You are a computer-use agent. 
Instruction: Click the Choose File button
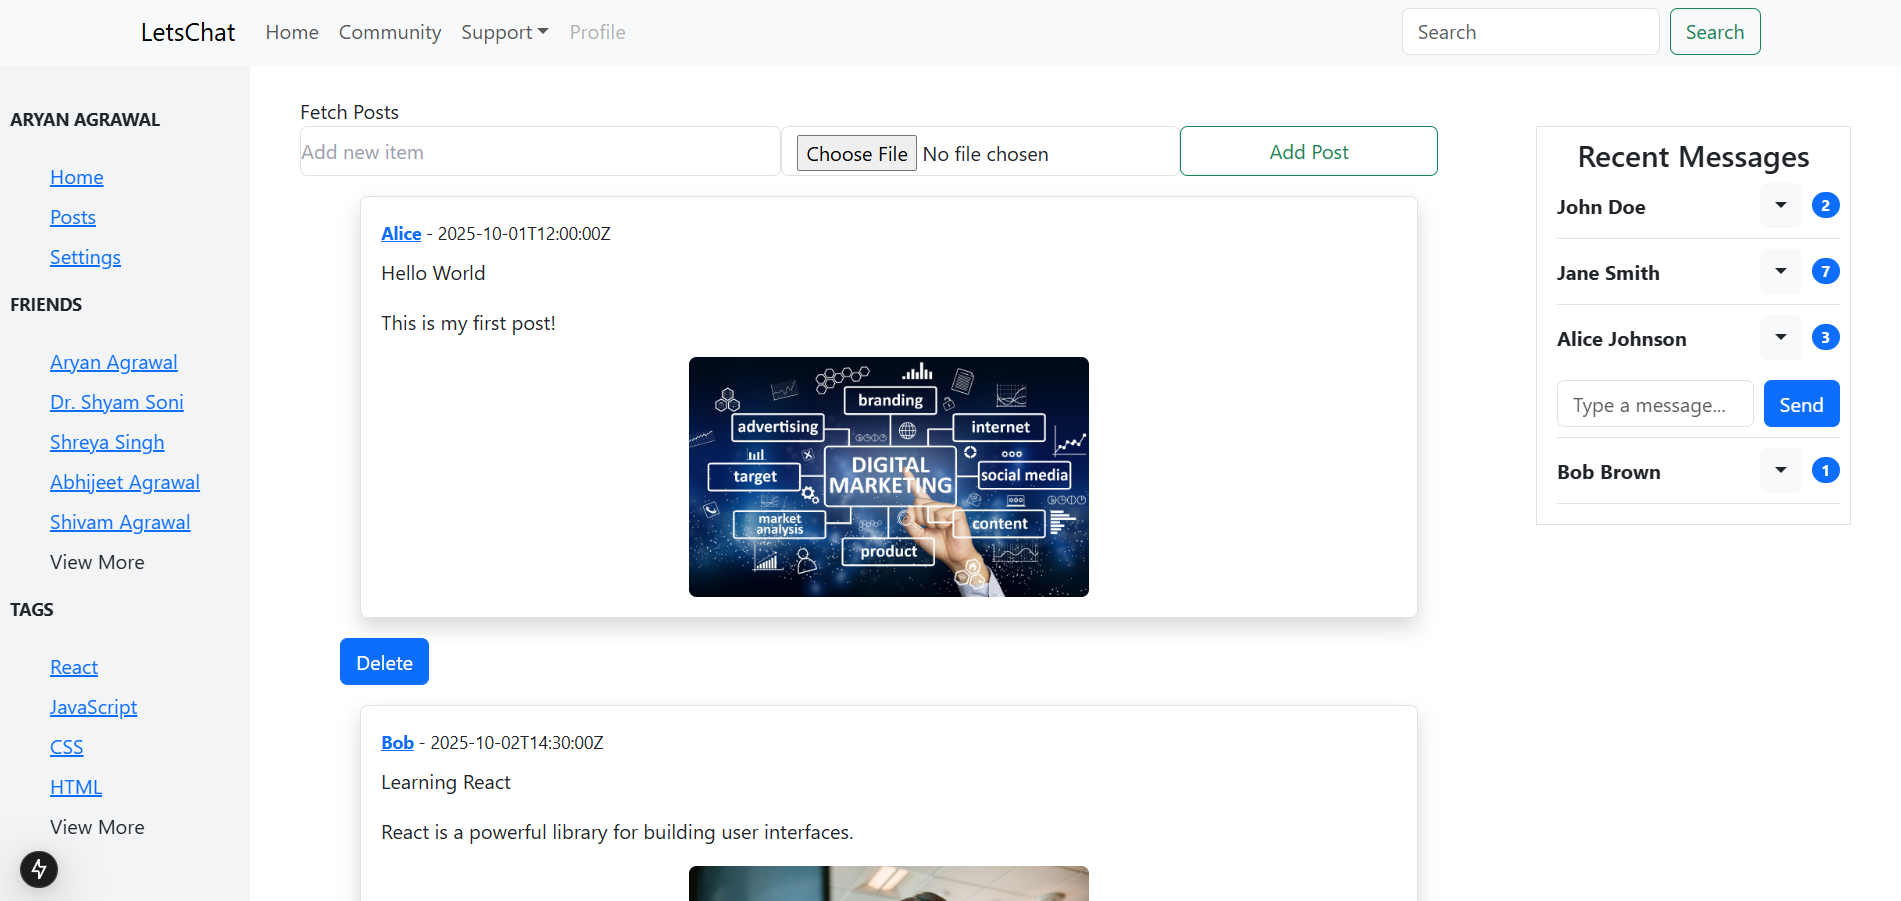[x=857, y=153]
